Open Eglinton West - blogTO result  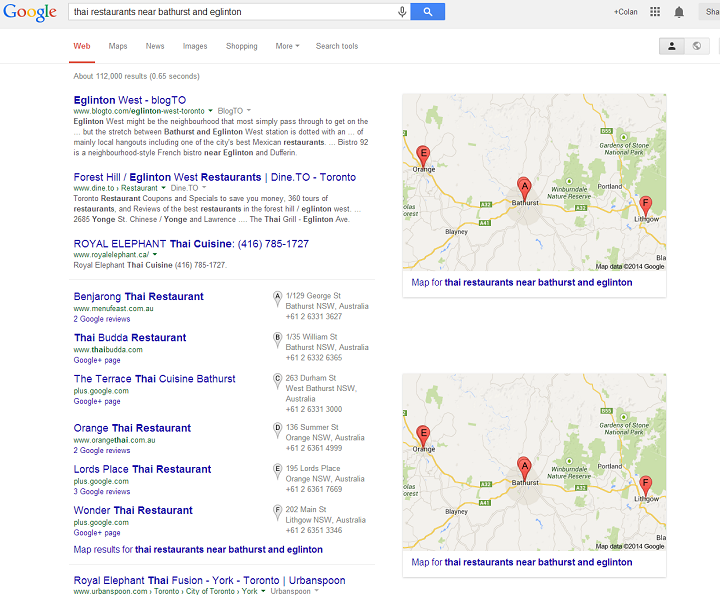(x=130, y=100)
